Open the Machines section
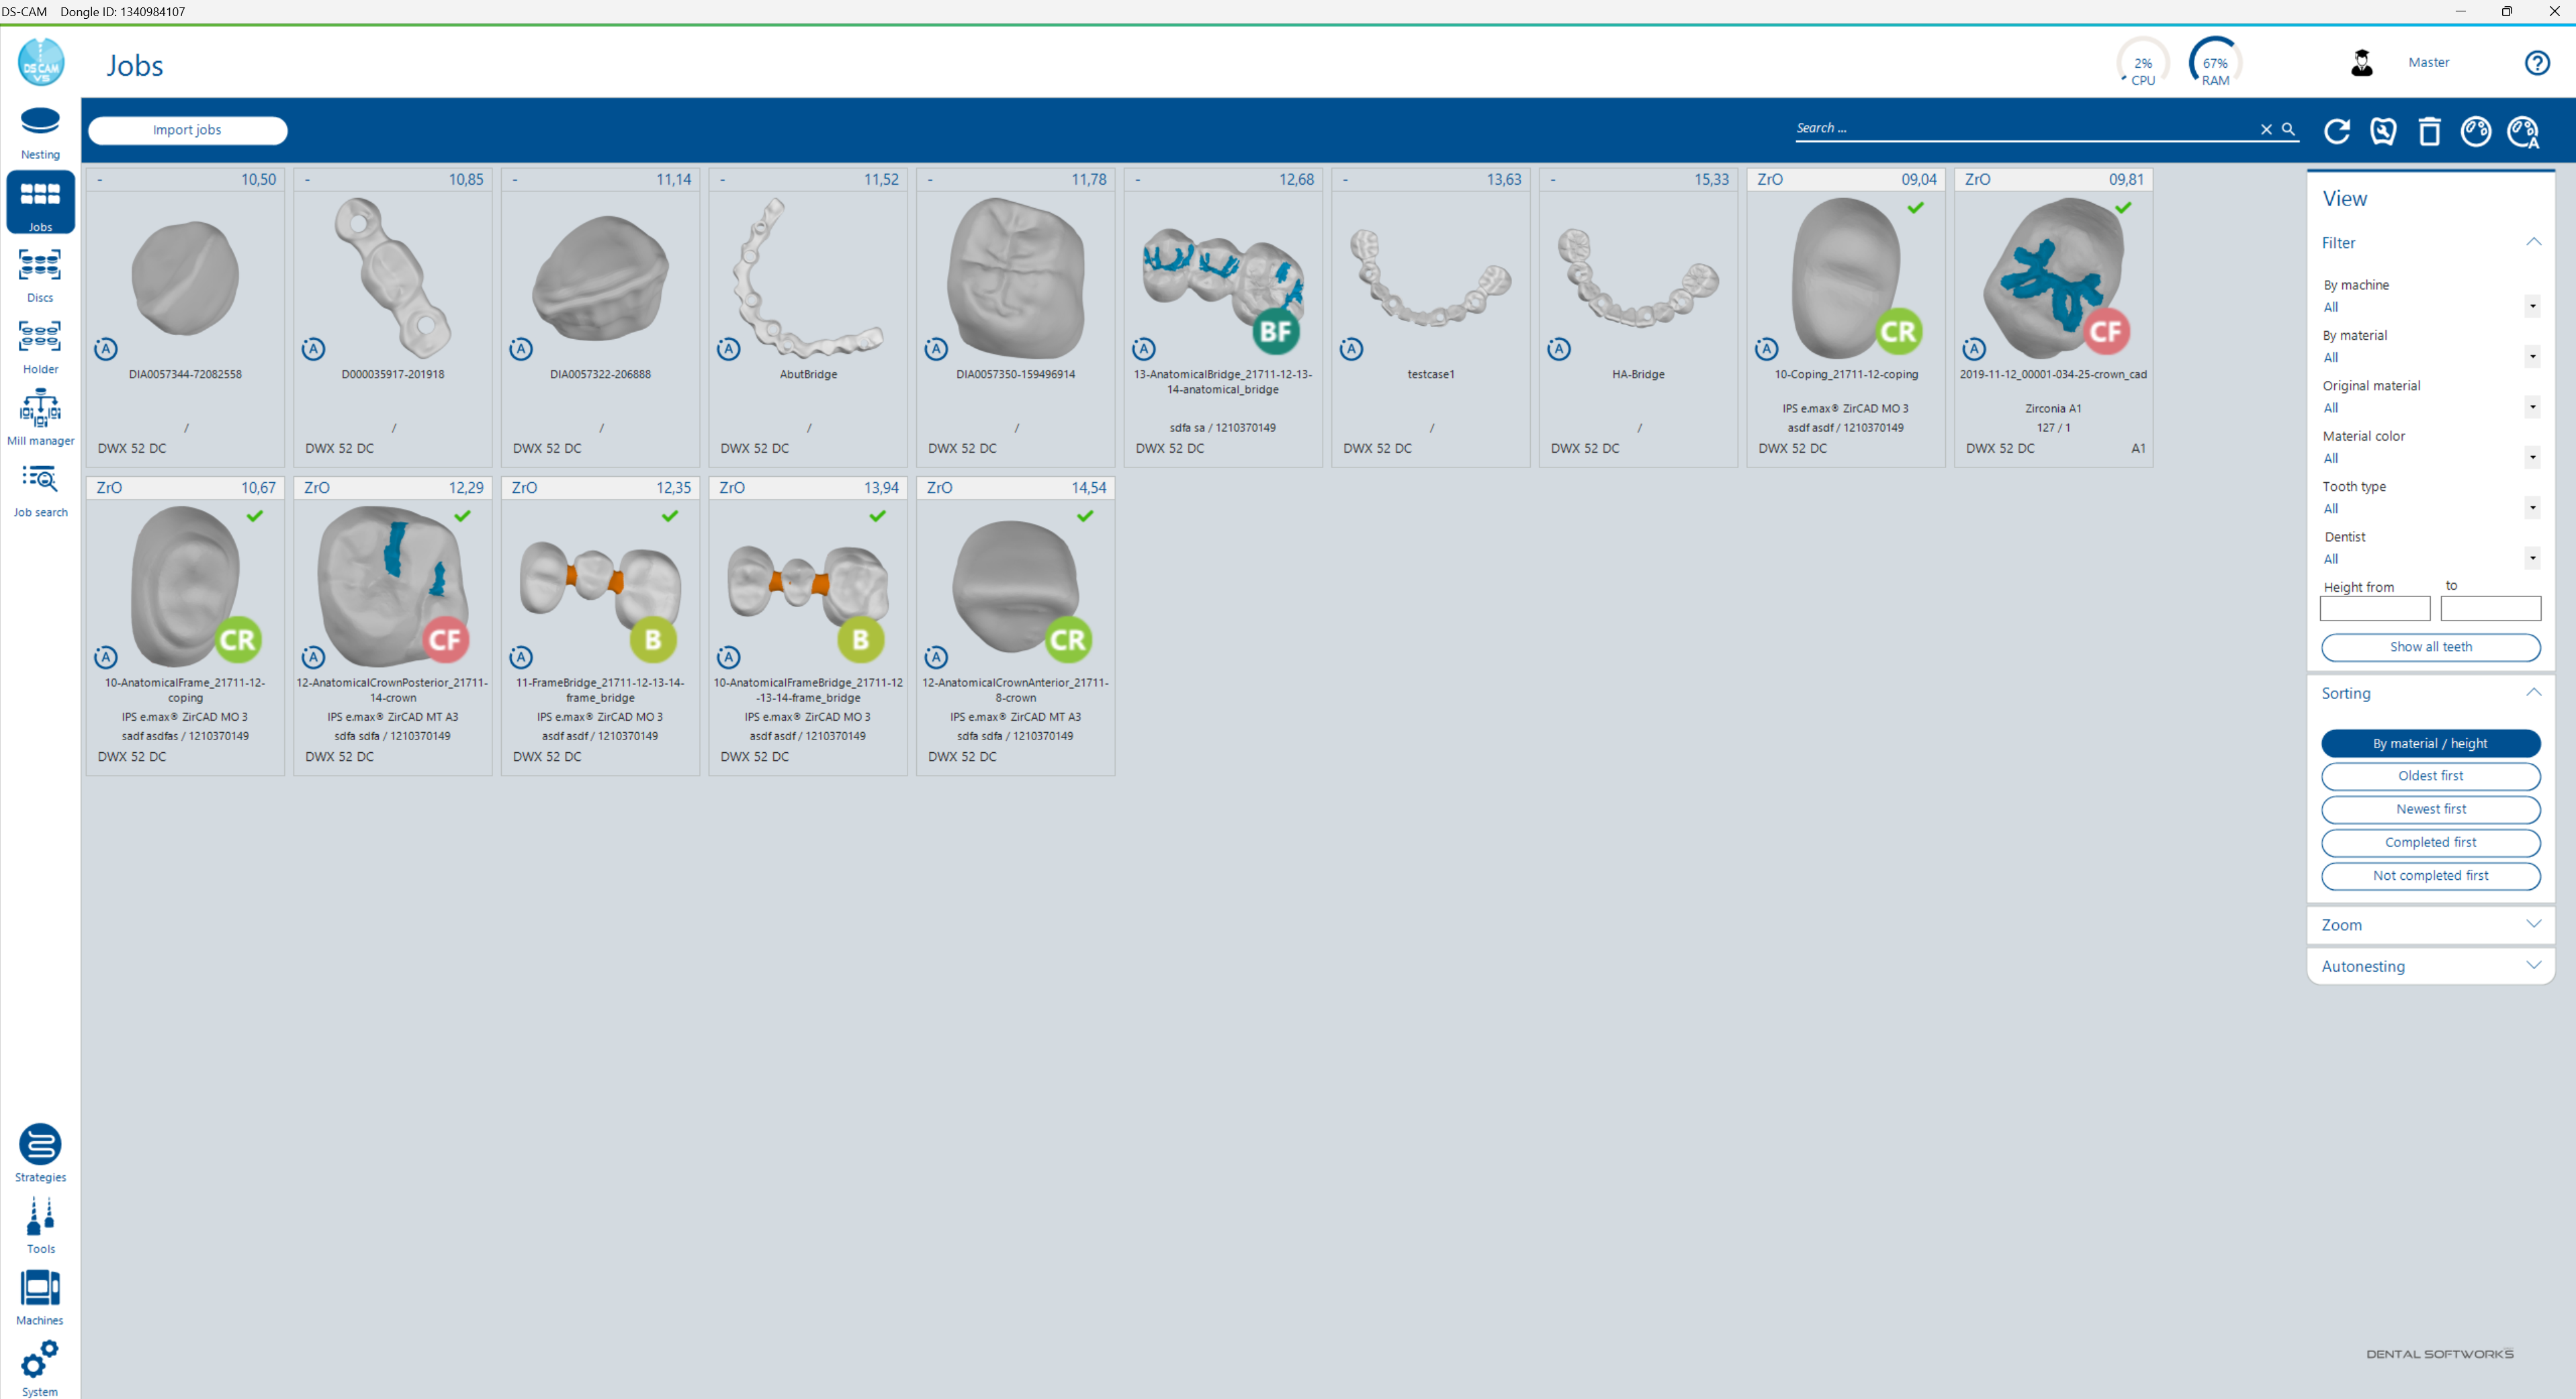This screenshot has width=2576, height=1399. (40, 1293)
